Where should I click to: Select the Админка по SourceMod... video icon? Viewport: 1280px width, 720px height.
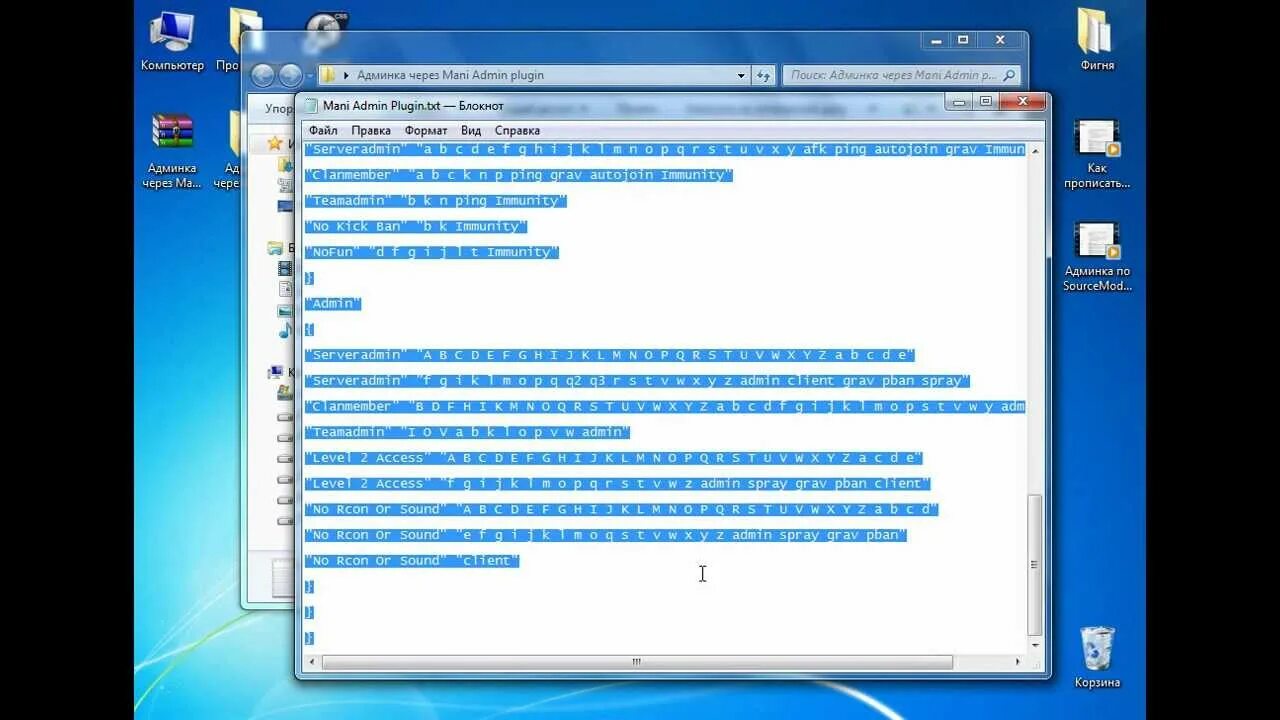coord(1097,258)
